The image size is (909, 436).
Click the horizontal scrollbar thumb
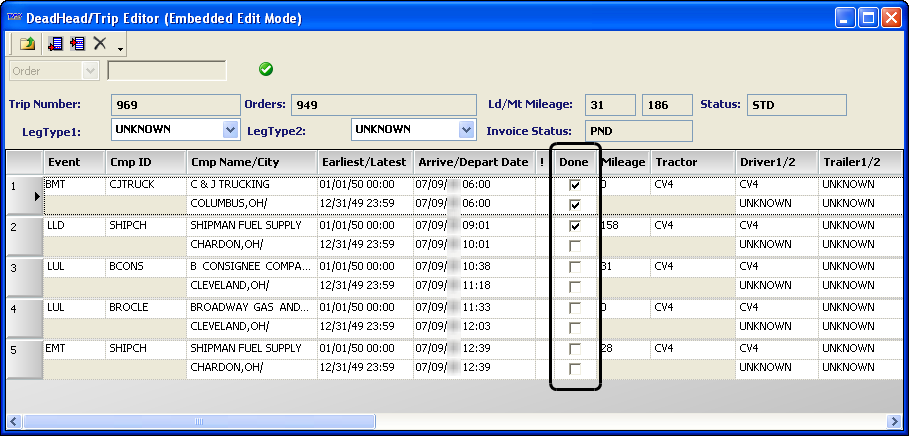point(200,421)
